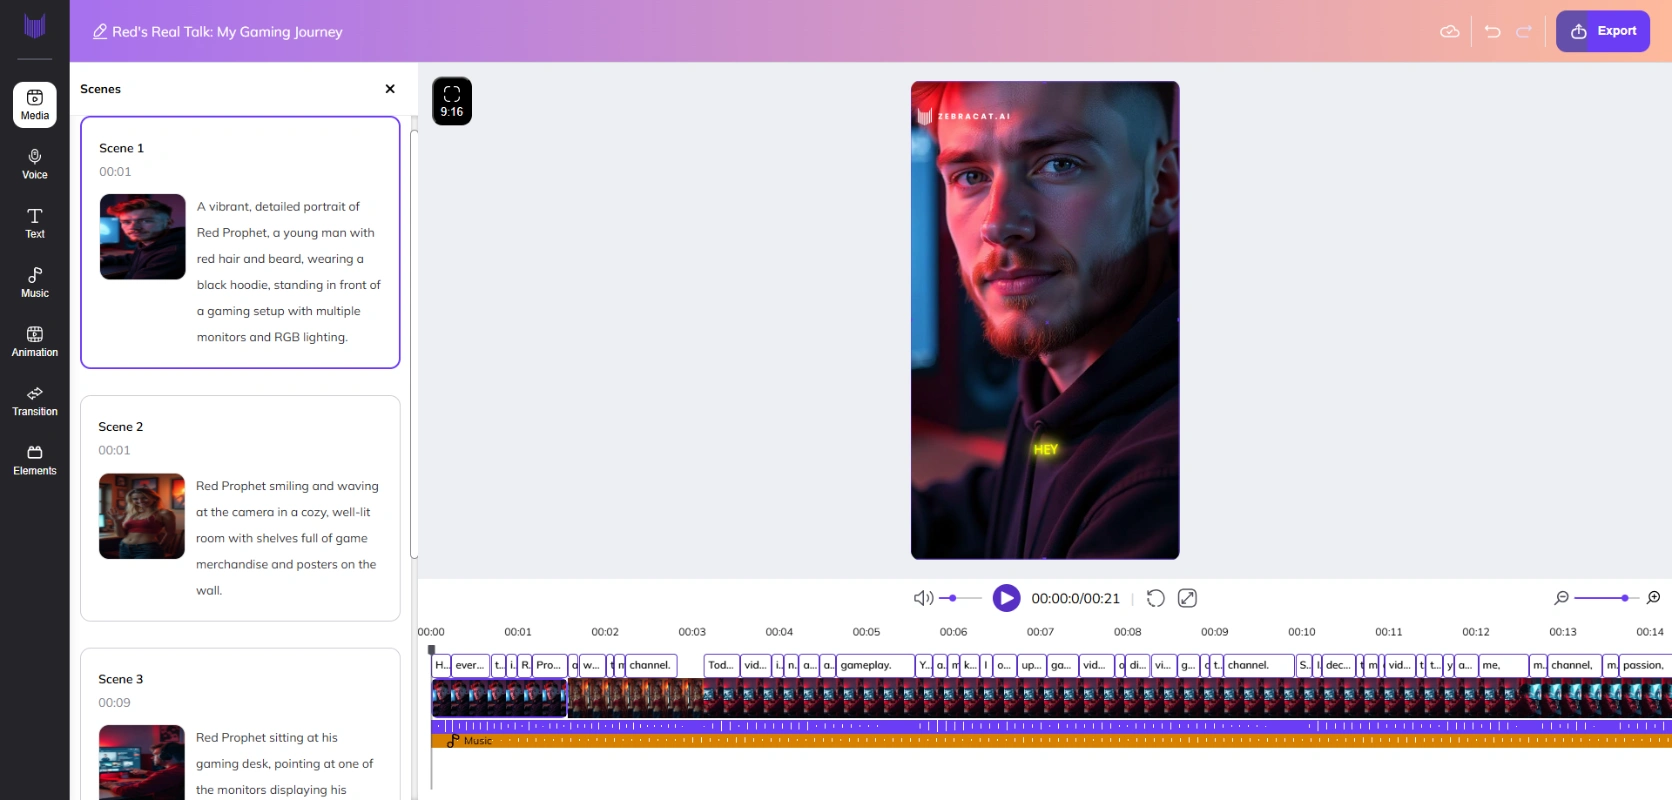Image resolution: width=1672 pixels, height=800 pixels.
Task: Select the Scene 3 thumbnail
Action: pyautogui.click(x=142, y=762)
